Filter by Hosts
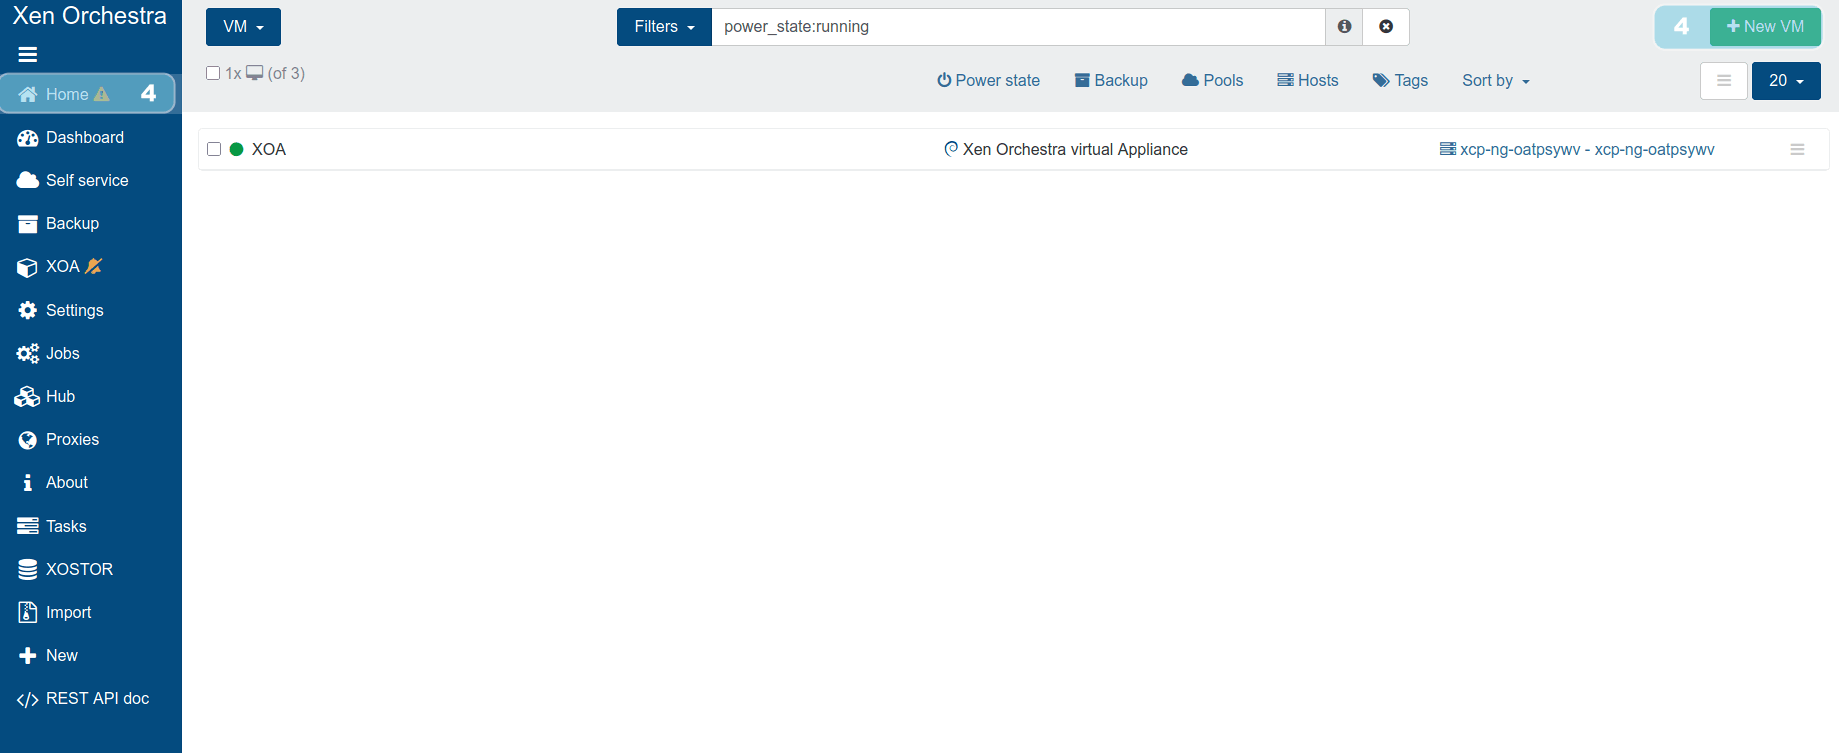The width and height of the screenshot is (1839, 753). coord(1308,81)
